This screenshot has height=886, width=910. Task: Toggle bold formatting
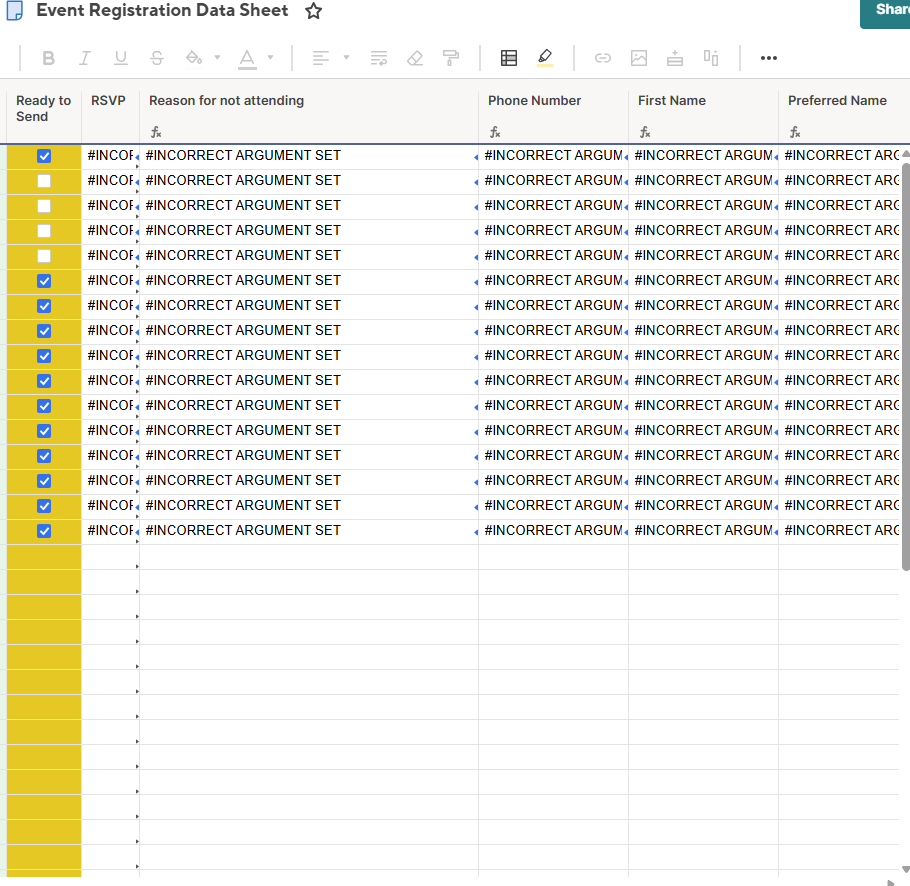click(x=49, y=58)
